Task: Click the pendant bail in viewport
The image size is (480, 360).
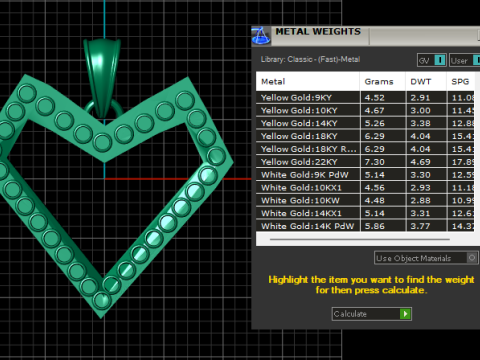Action: click(x=102, y=78)
